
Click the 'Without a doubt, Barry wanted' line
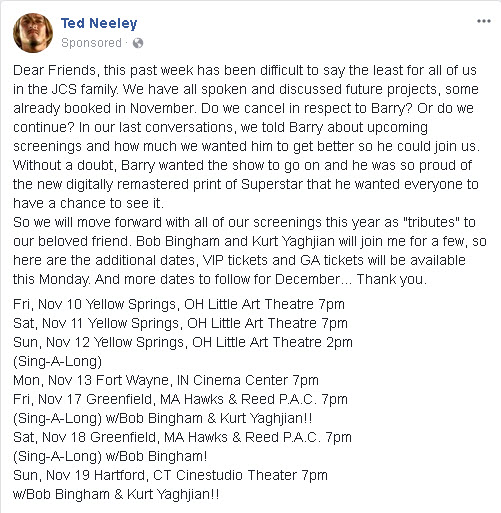click(242, 165)
